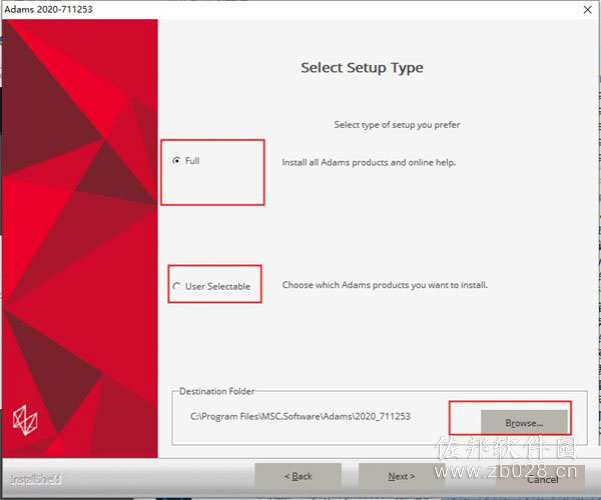
Task: Select the Full setup type radio button
Action: (176, 161)
